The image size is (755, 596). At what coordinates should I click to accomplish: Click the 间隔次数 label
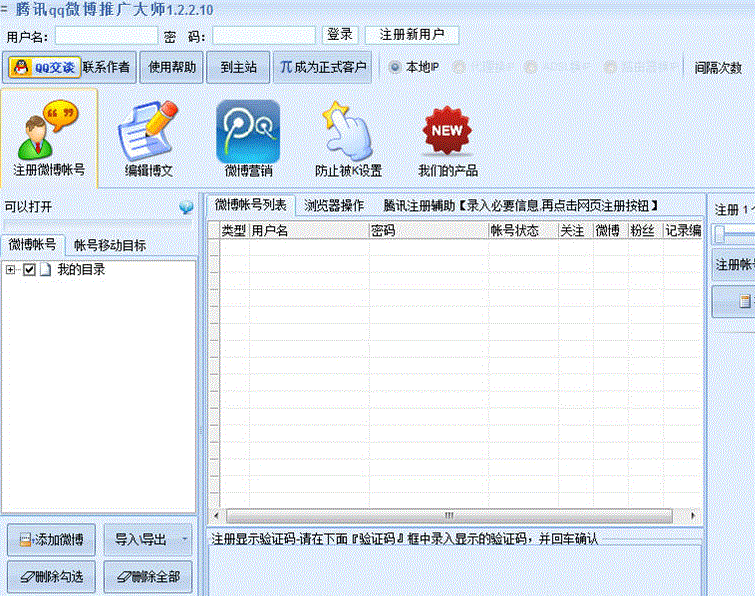tap(717, 68)
